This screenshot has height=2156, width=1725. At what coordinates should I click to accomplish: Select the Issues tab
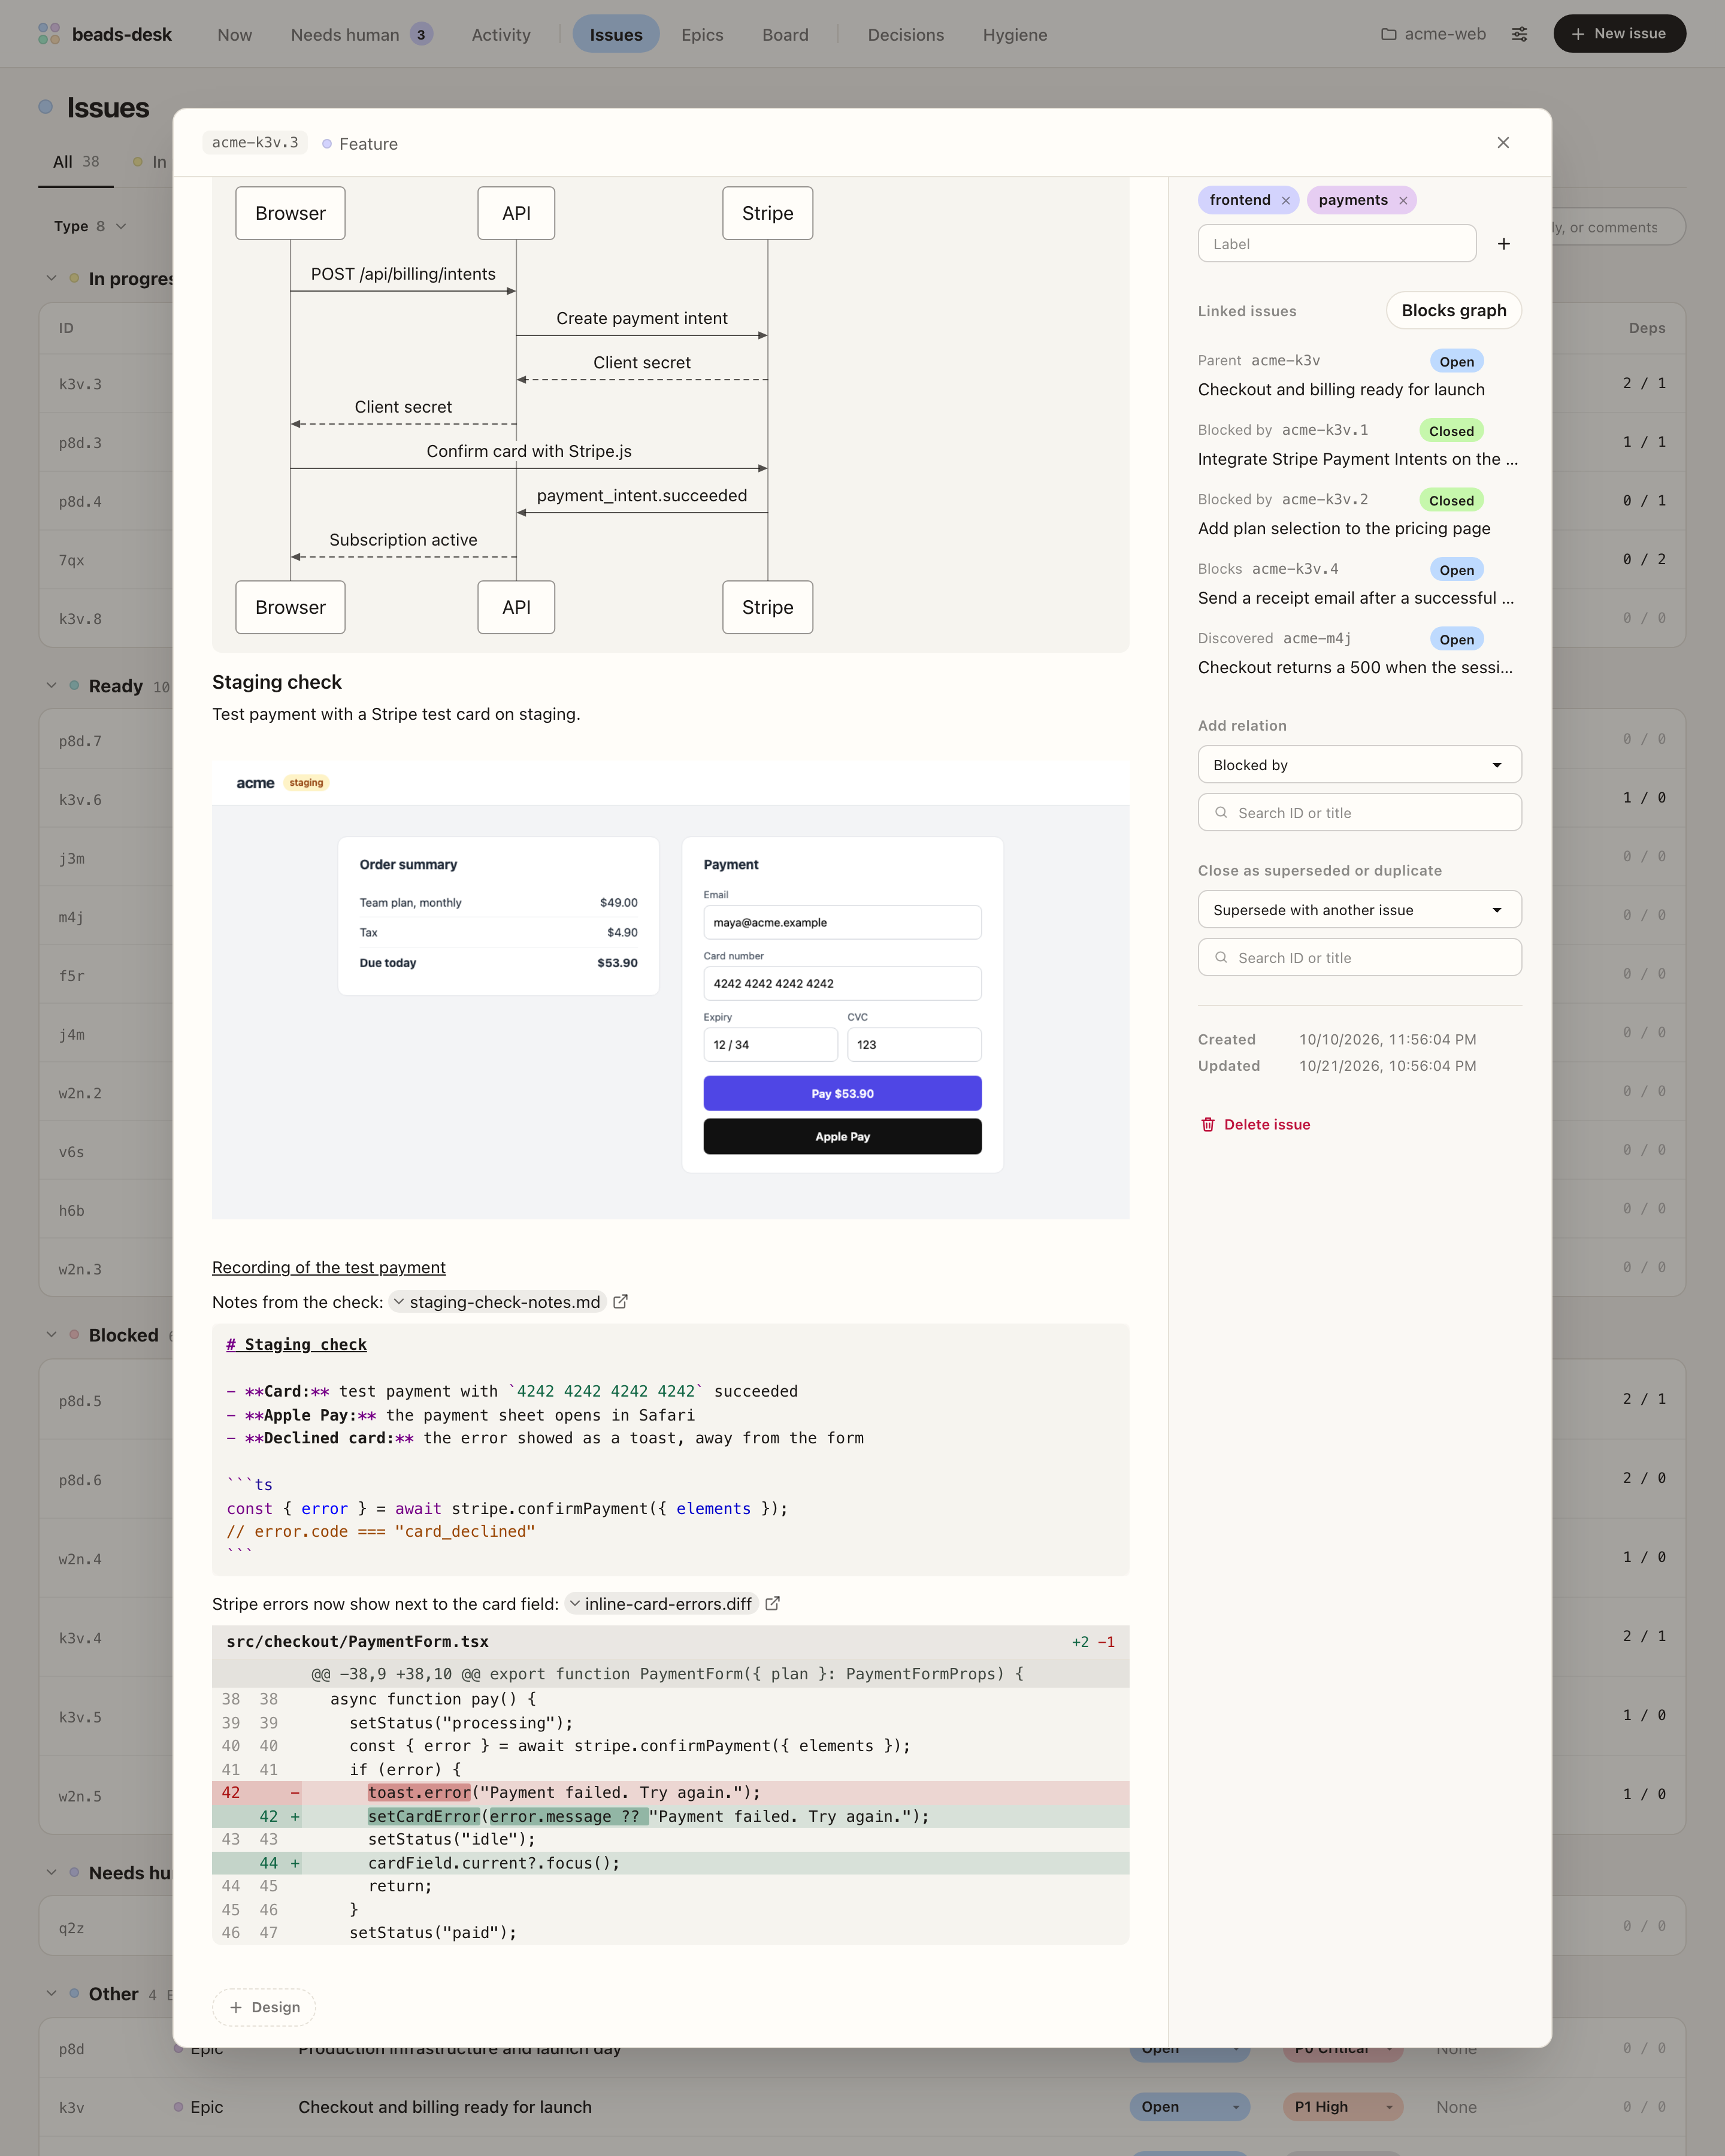point(616,34)
